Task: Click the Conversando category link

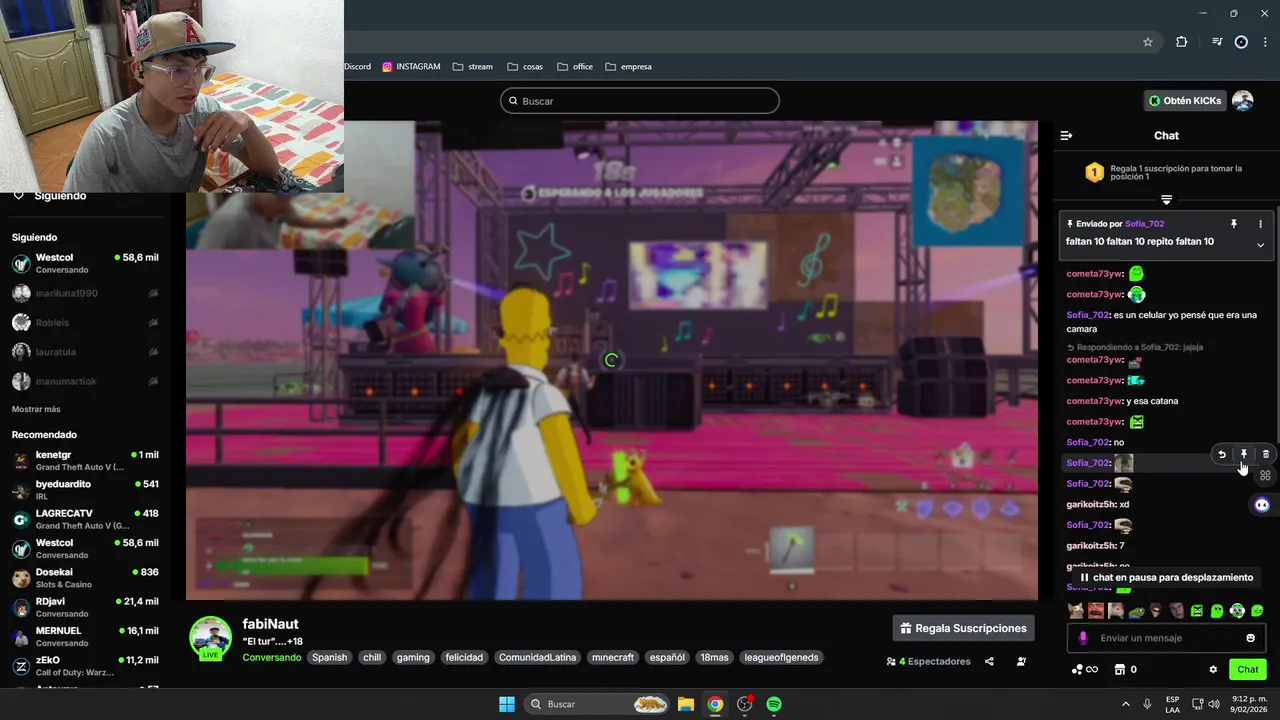Action: click(271, 658)
